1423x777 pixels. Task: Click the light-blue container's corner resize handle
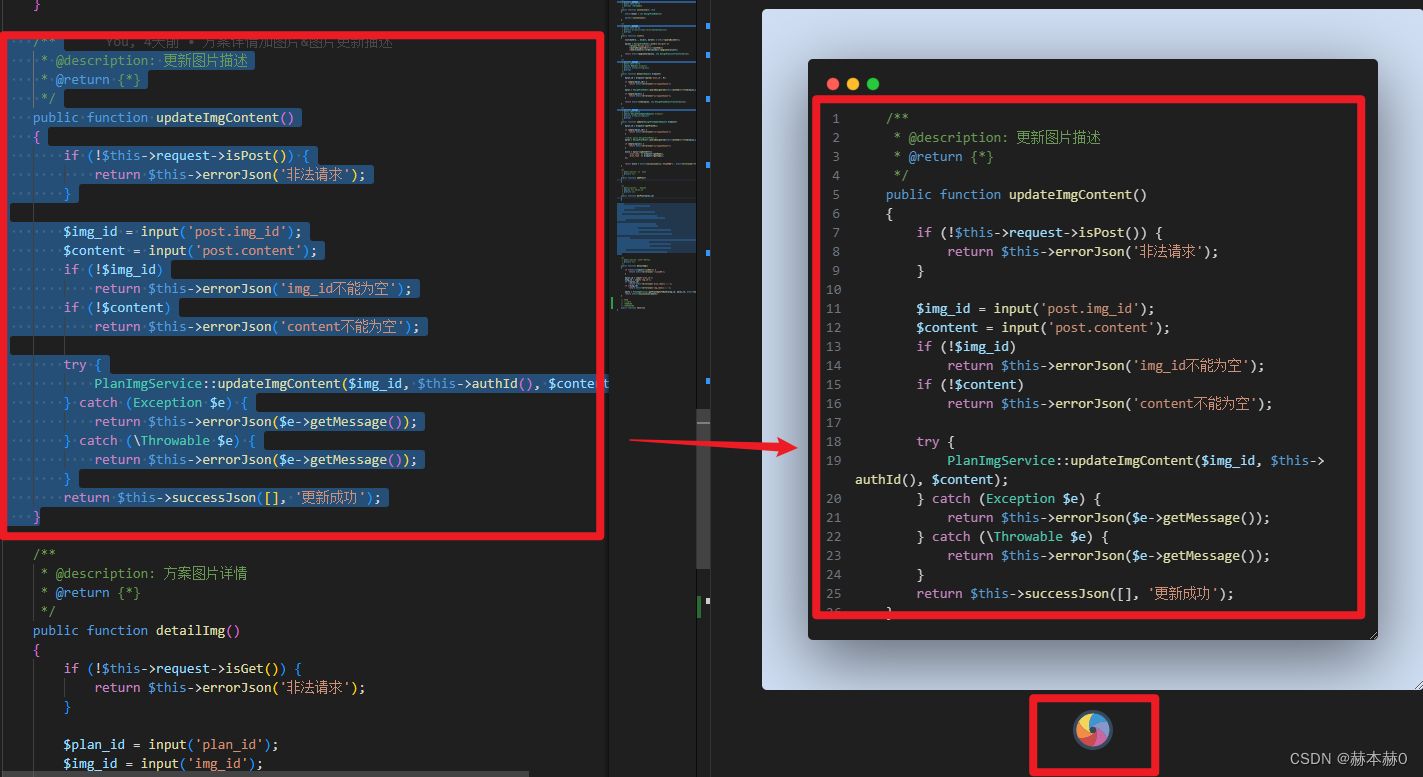(x=1417, y=684)
